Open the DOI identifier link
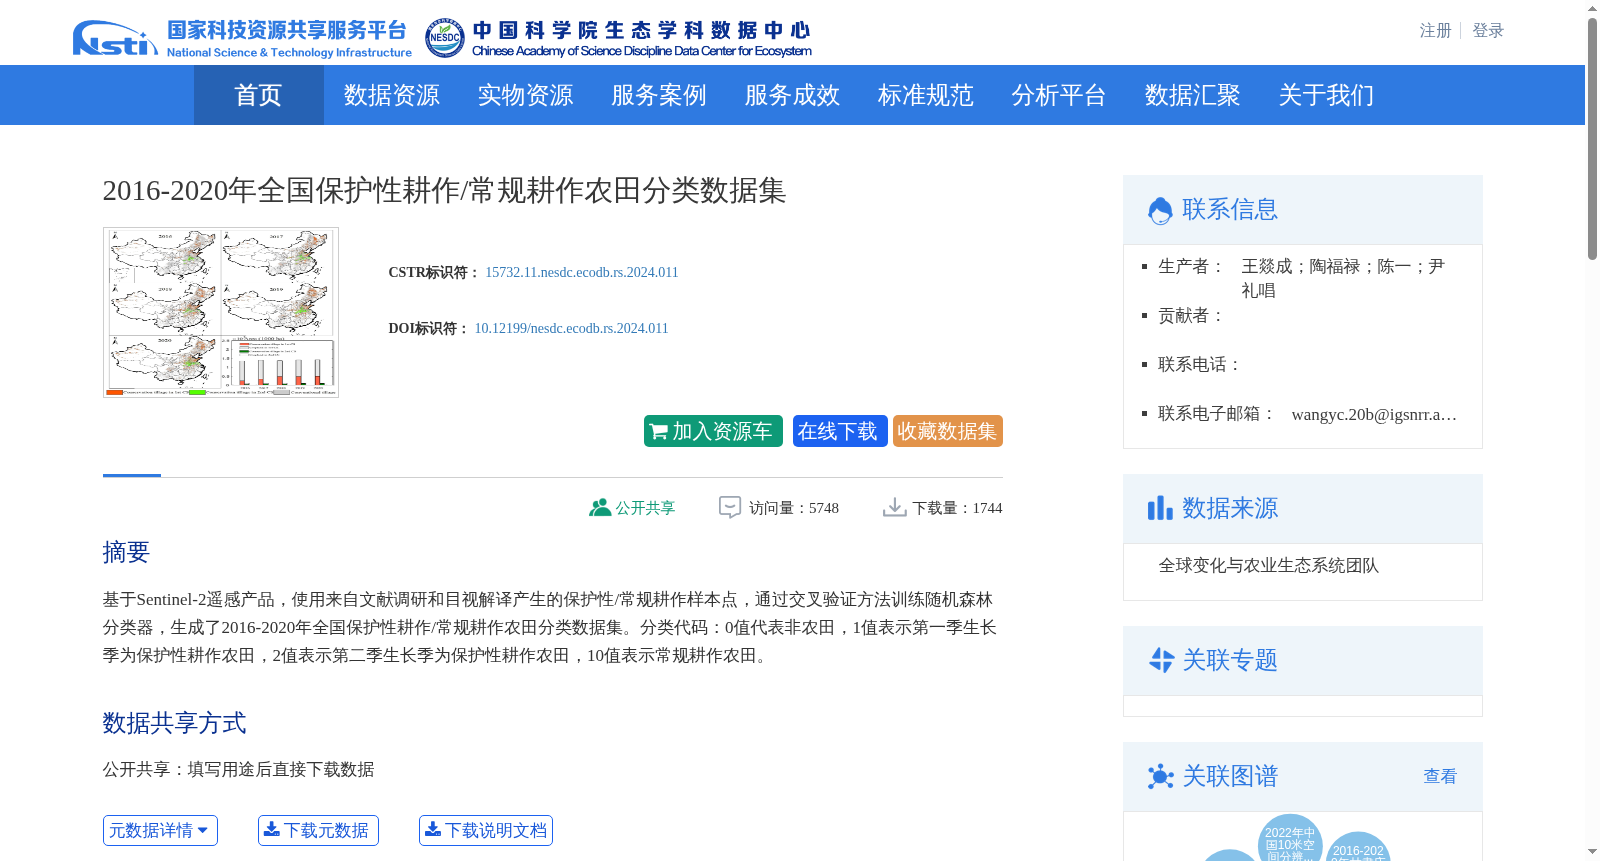Screen dimensions: 1600x861 (571, 328)
